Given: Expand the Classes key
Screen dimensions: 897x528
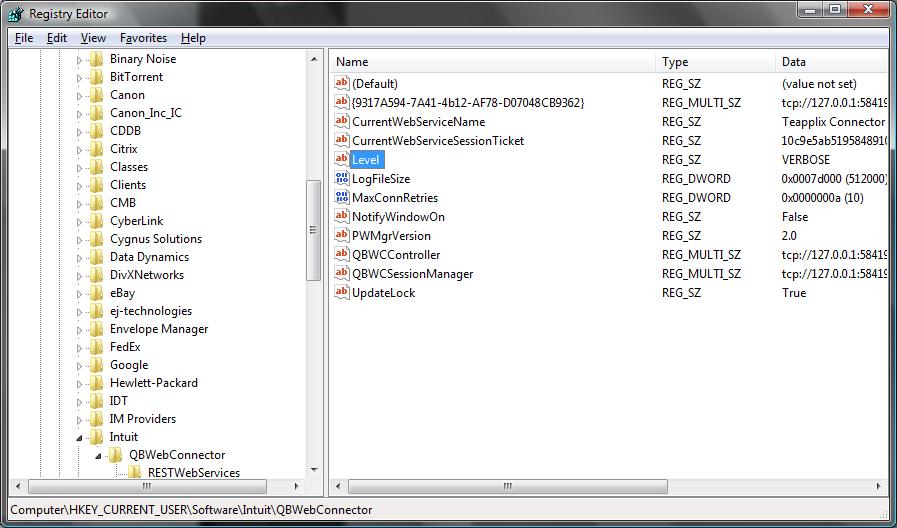Looking at the screenshot, I should 80,168.
